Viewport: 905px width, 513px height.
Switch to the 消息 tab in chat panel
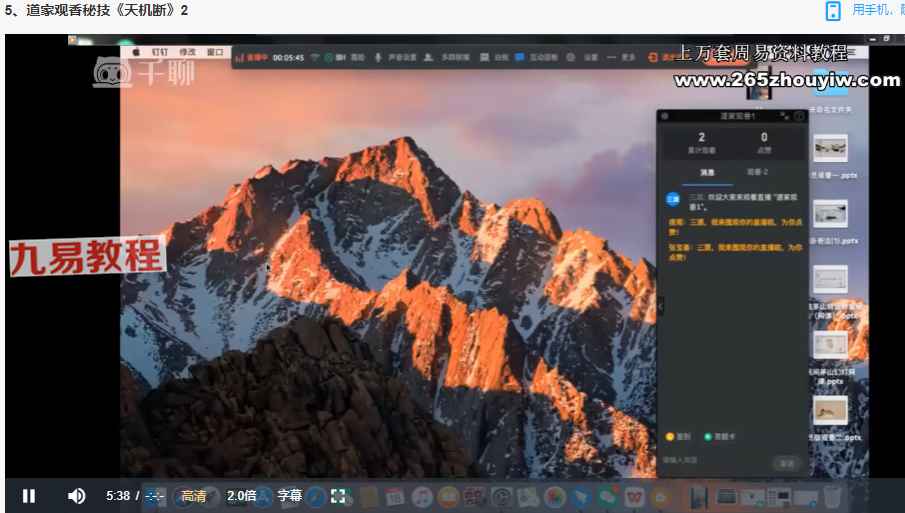pos(707,172)
